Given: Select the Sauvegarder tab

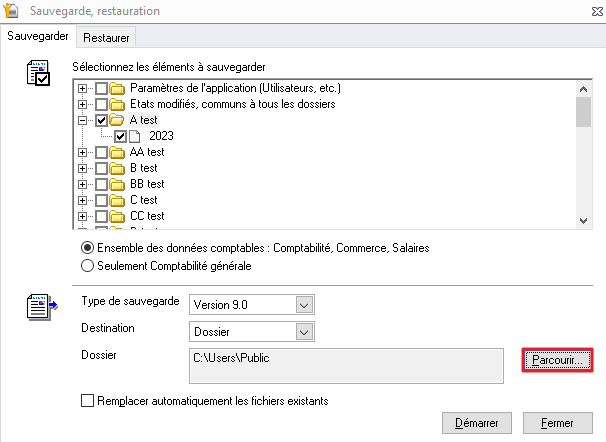Looking at the screenshot, I should tap(38, 36).
